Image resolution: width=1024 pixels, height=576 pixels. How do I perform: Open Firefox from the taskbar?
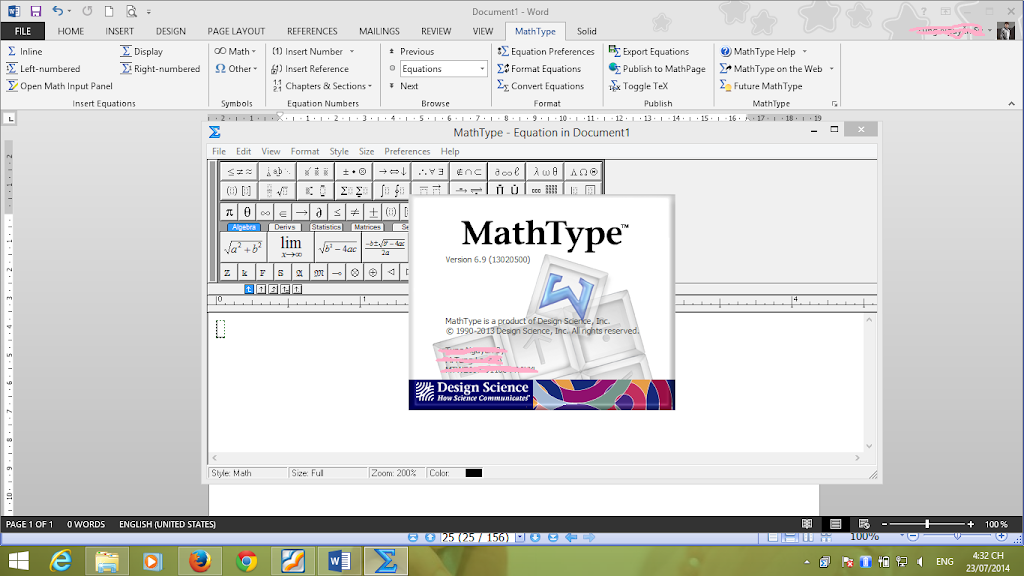coord(200,561)
